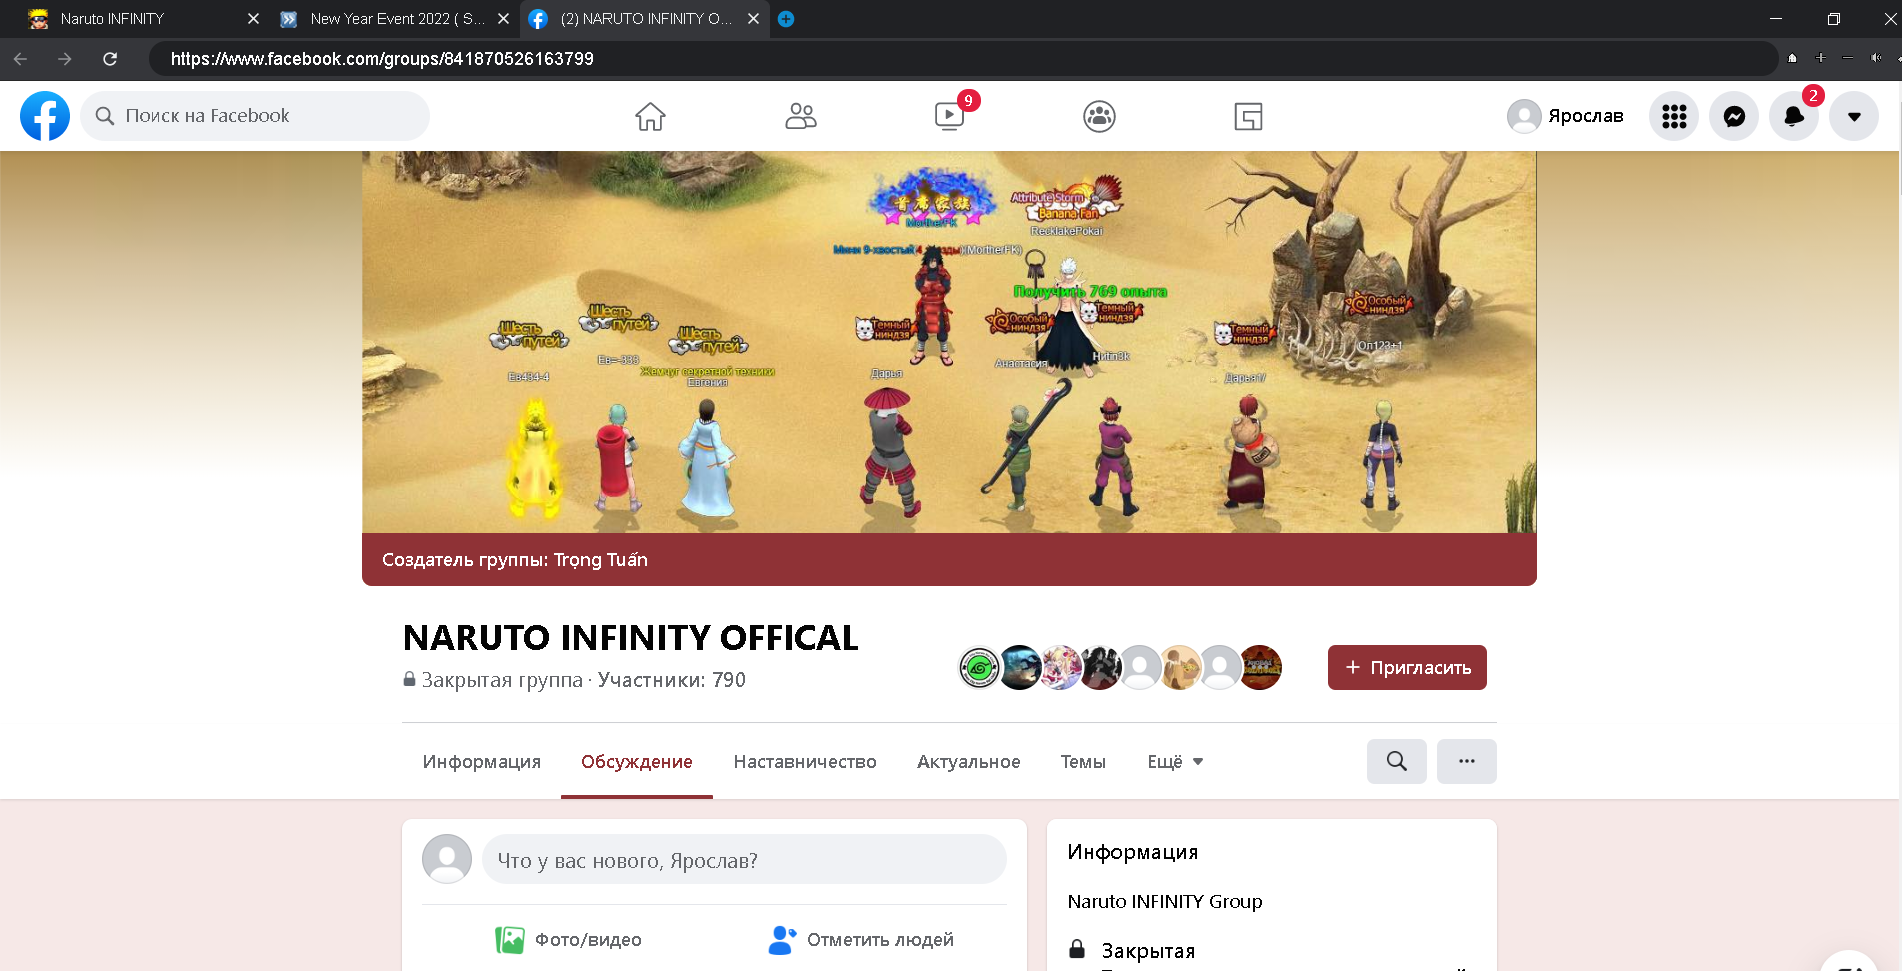1902x971 pixels.
Task: Expand the Ещё dropdown
Action: click(x=1175, y=762)
